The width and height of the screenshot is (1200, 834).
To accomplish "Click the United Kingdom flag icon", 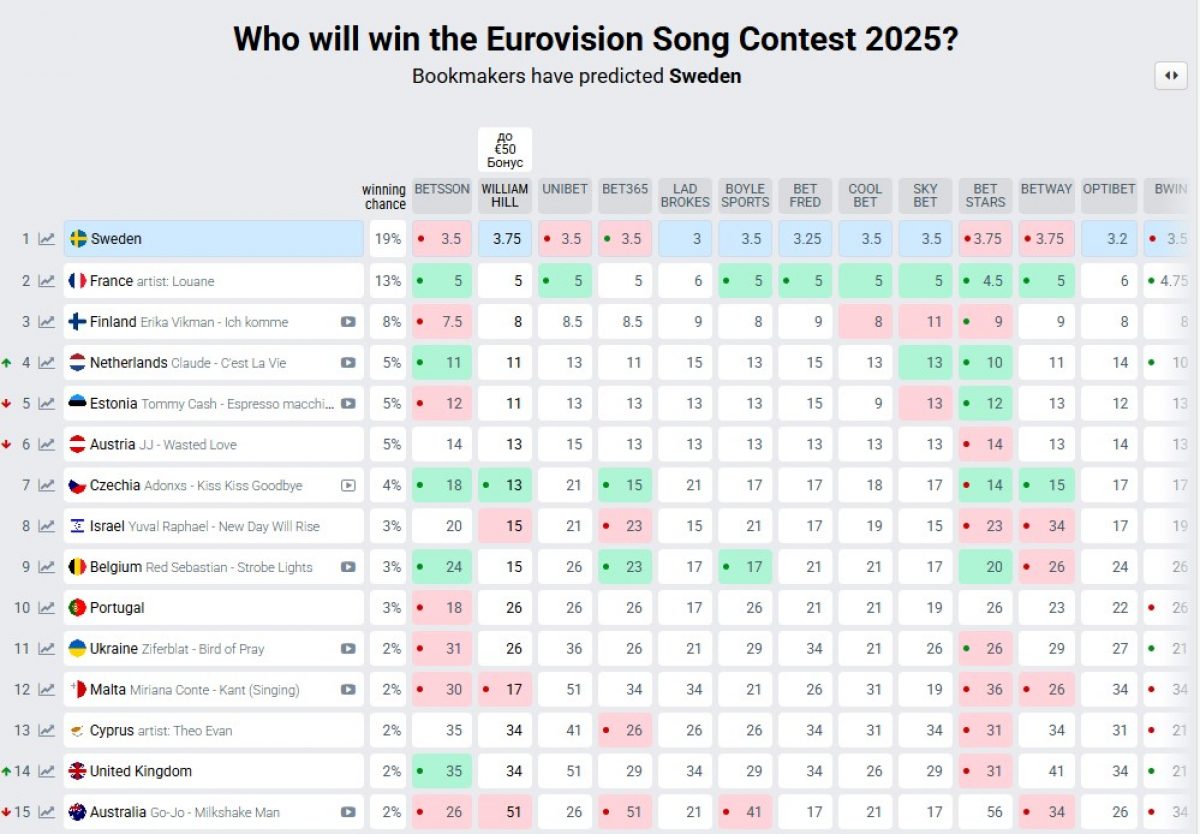I will pos(77,771).
